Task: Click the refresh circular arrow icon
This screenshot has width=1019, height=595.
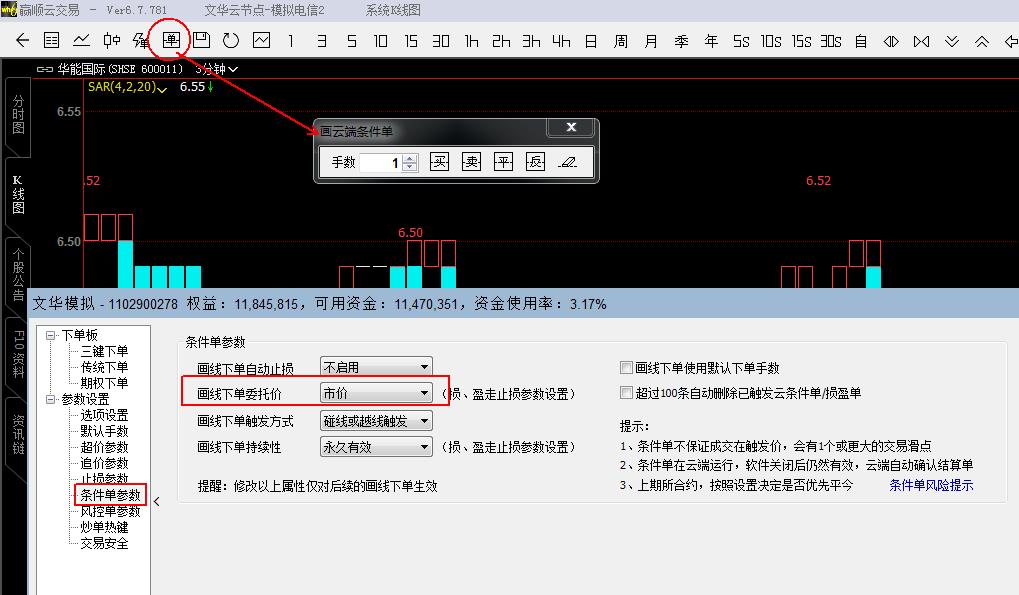Action: 231,41
